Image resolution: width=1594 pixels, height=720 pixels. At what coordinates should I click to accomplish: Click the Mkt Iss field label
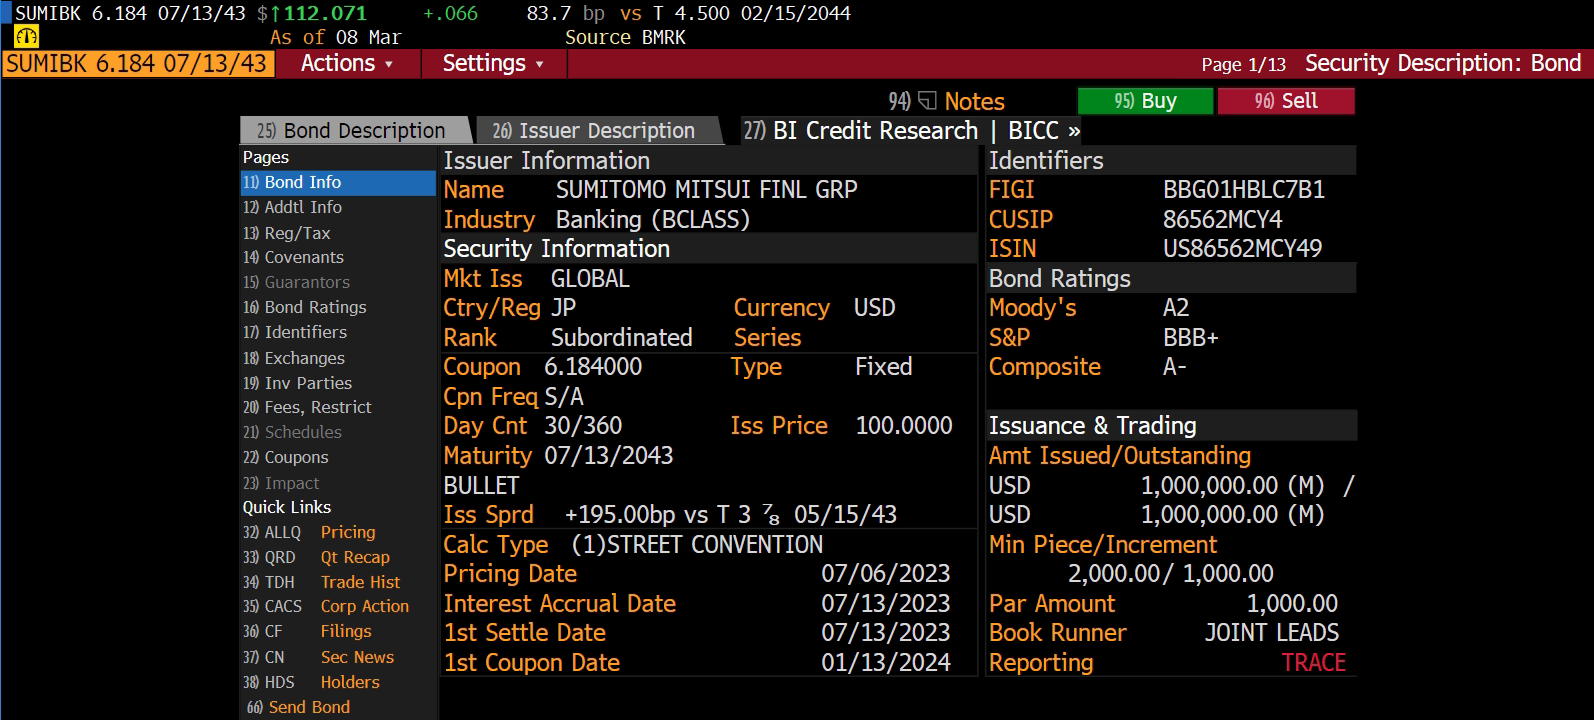pos(483,279)
